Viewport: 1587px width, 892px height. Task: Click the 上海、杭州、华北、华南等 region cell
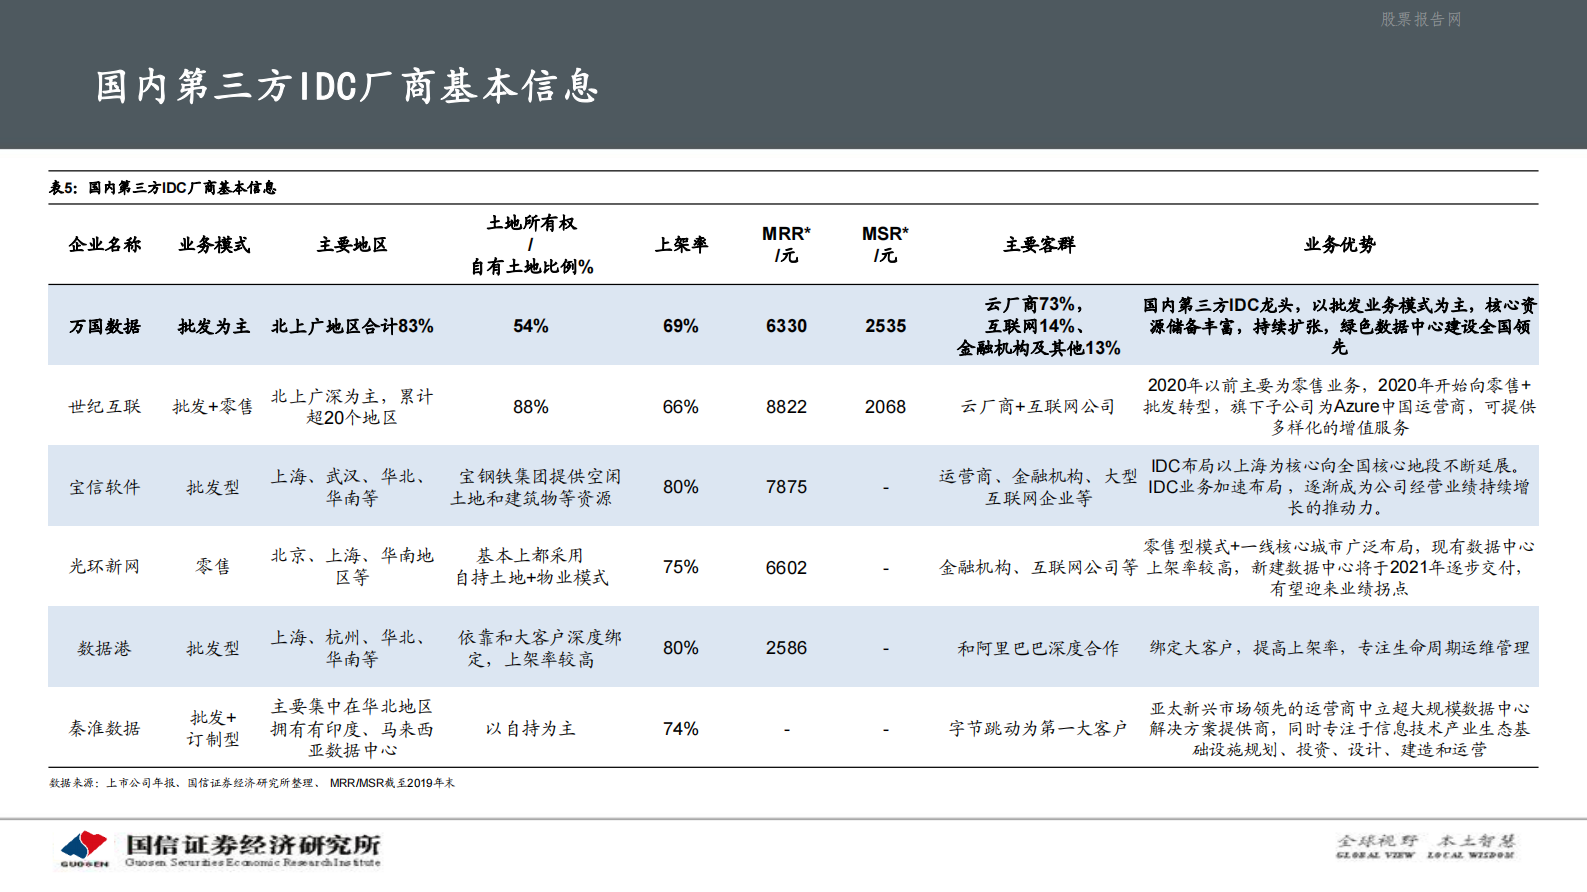[x=352, y=648]
